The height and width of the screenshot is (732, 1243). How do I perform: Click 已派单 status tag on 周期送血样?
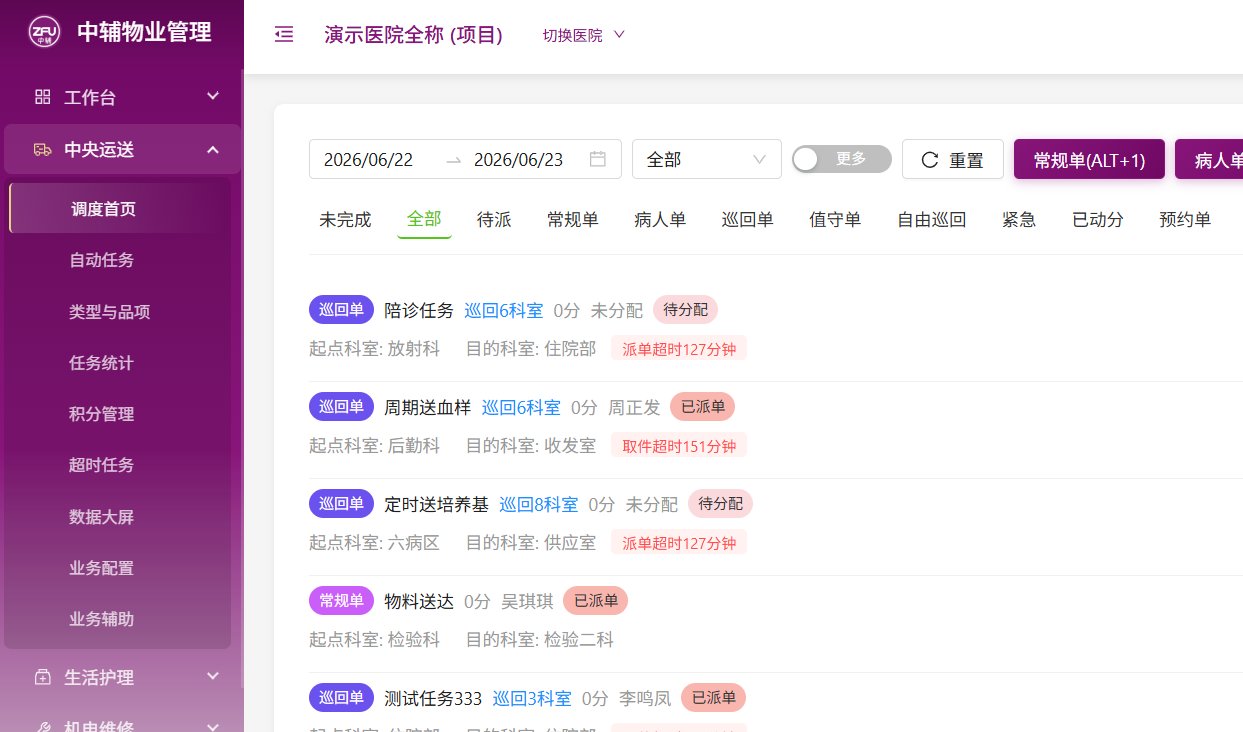(x=703, y=407)
